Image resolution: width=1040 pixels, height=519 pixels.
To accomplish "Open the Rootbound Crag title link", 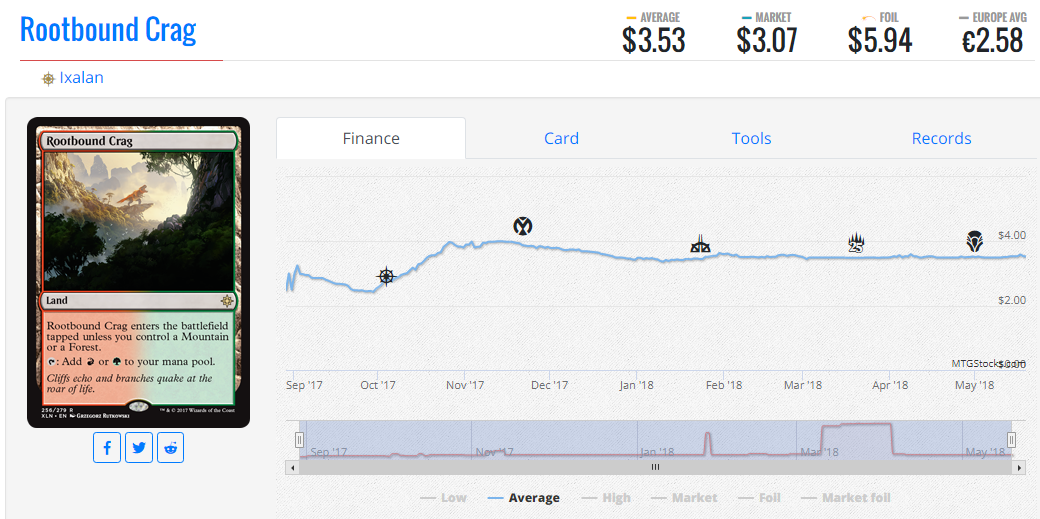I will tap(108, 29).
